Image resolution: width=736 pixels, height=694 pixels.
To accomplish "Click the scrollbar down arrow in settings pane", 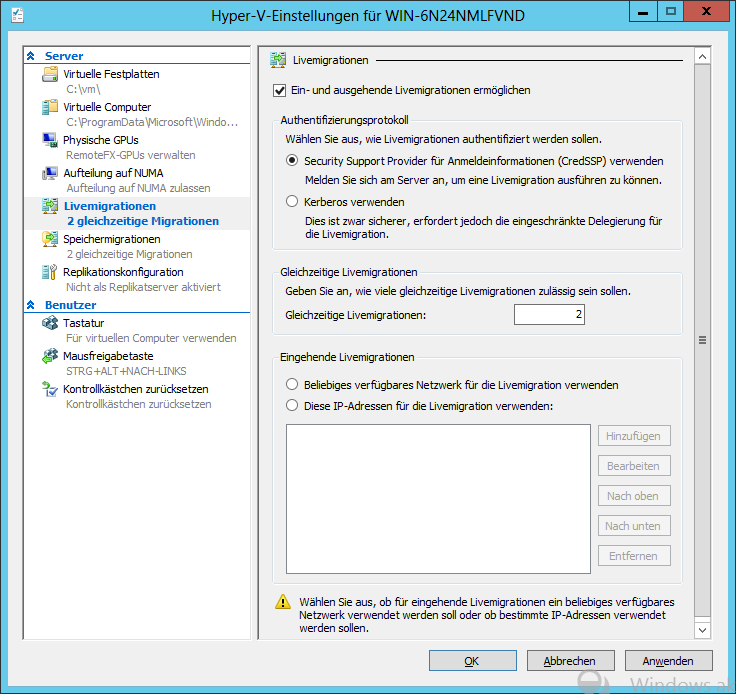I will (702, 630).
